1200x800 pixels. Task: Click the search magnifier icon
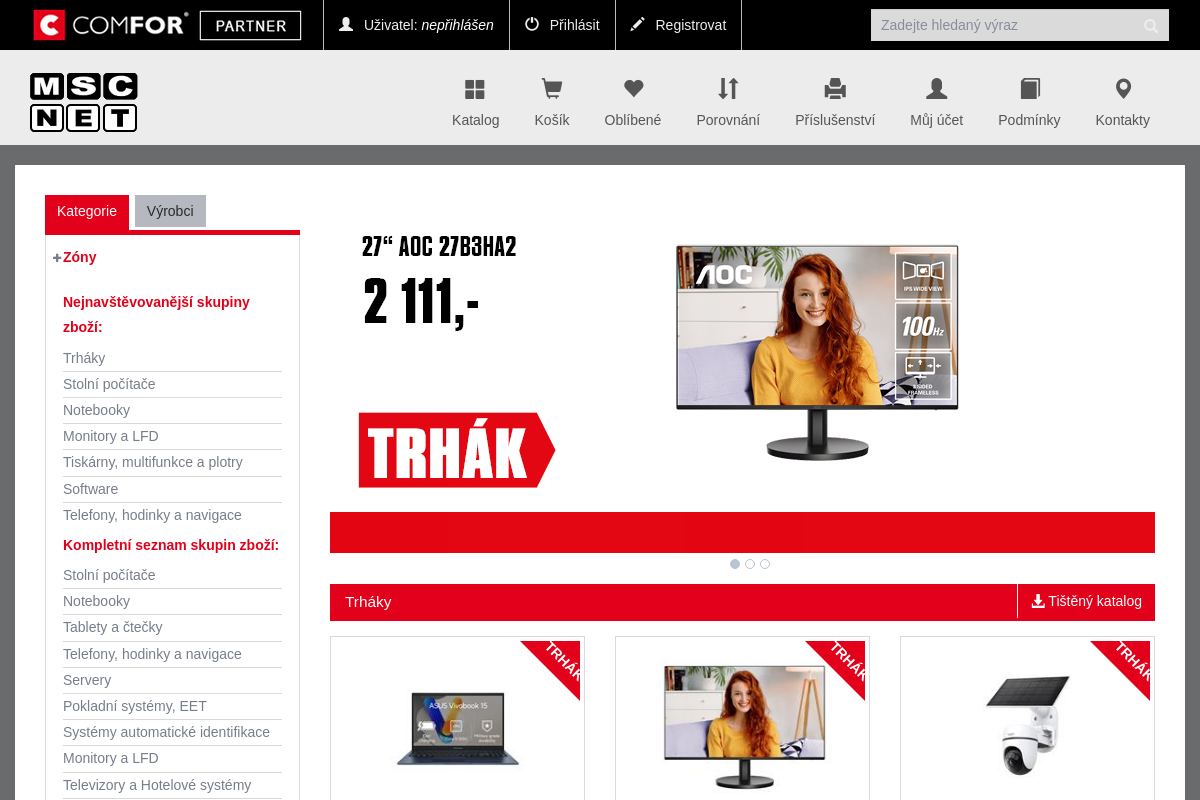point(1151,25)
